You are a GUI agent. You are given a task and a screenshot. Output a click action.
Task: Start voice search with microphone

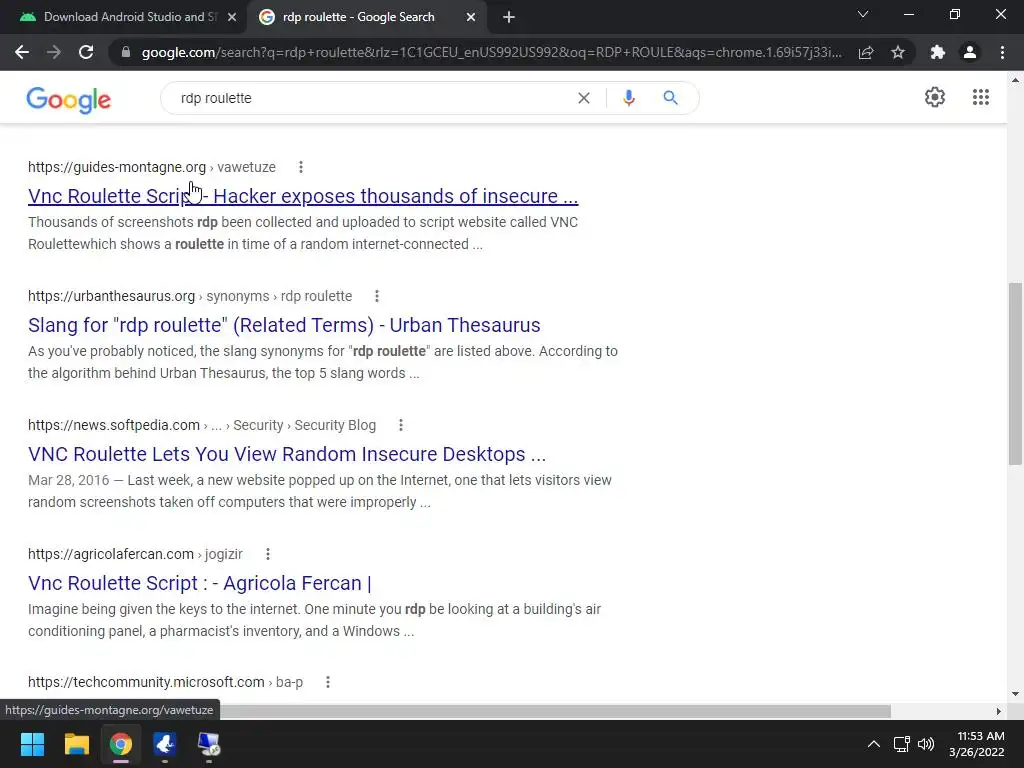coord(629,98)
